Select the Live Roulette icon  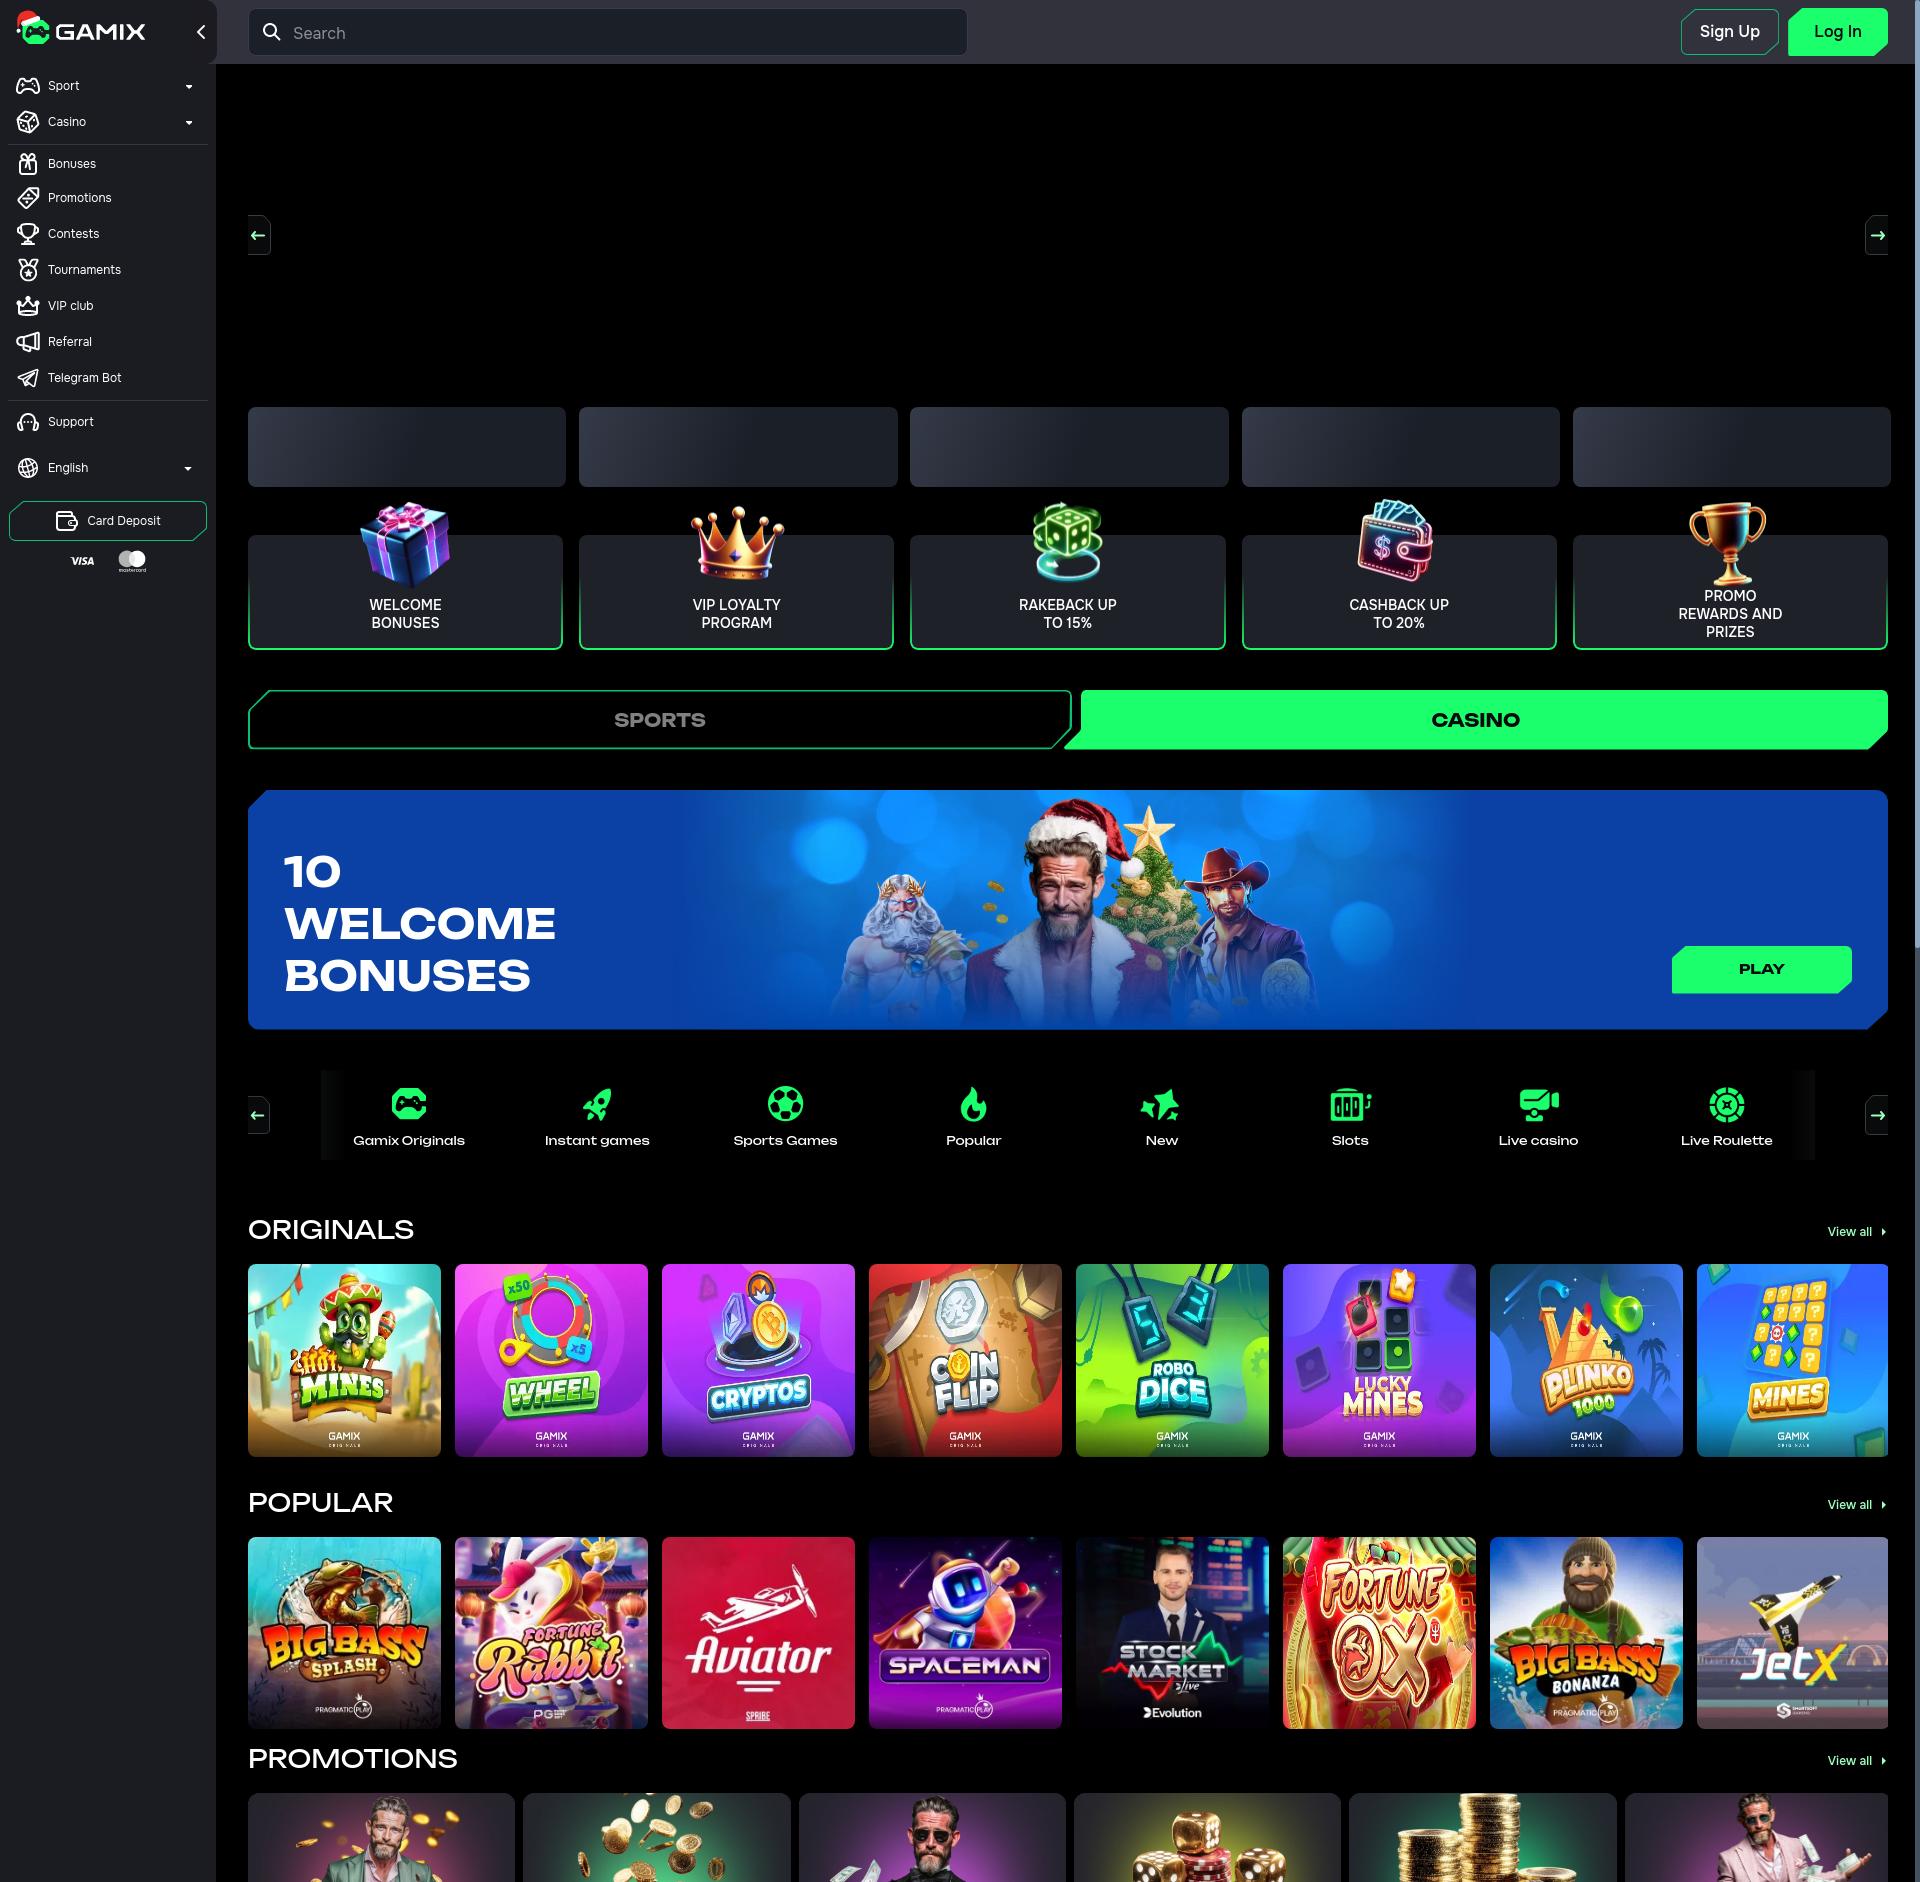1726,1105
